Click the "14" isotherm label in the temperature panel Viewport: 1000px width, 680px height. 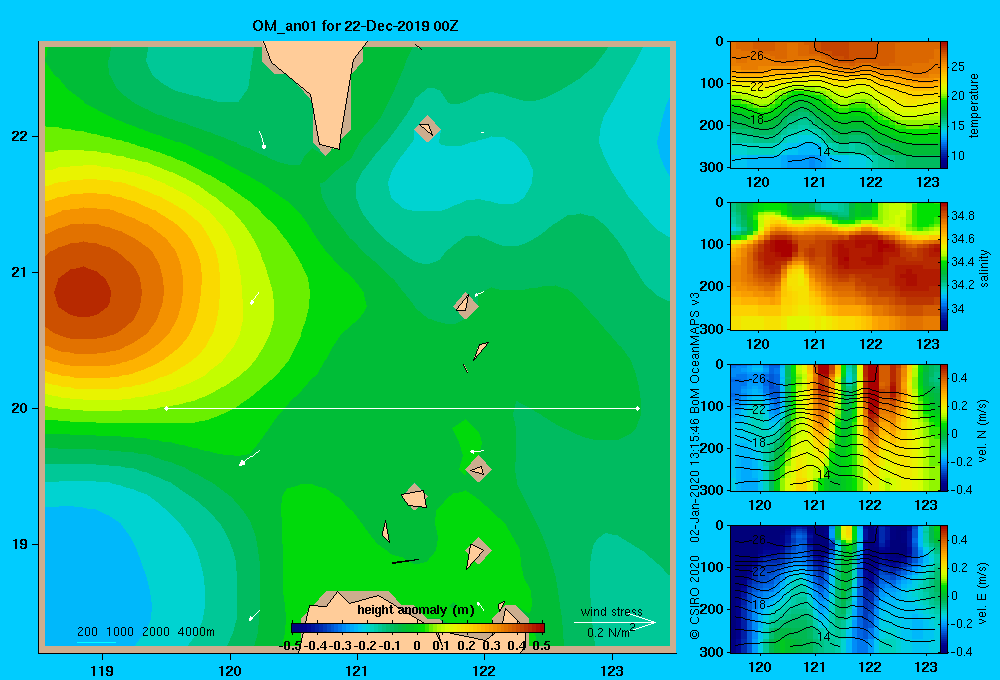[x=824, y=152]
